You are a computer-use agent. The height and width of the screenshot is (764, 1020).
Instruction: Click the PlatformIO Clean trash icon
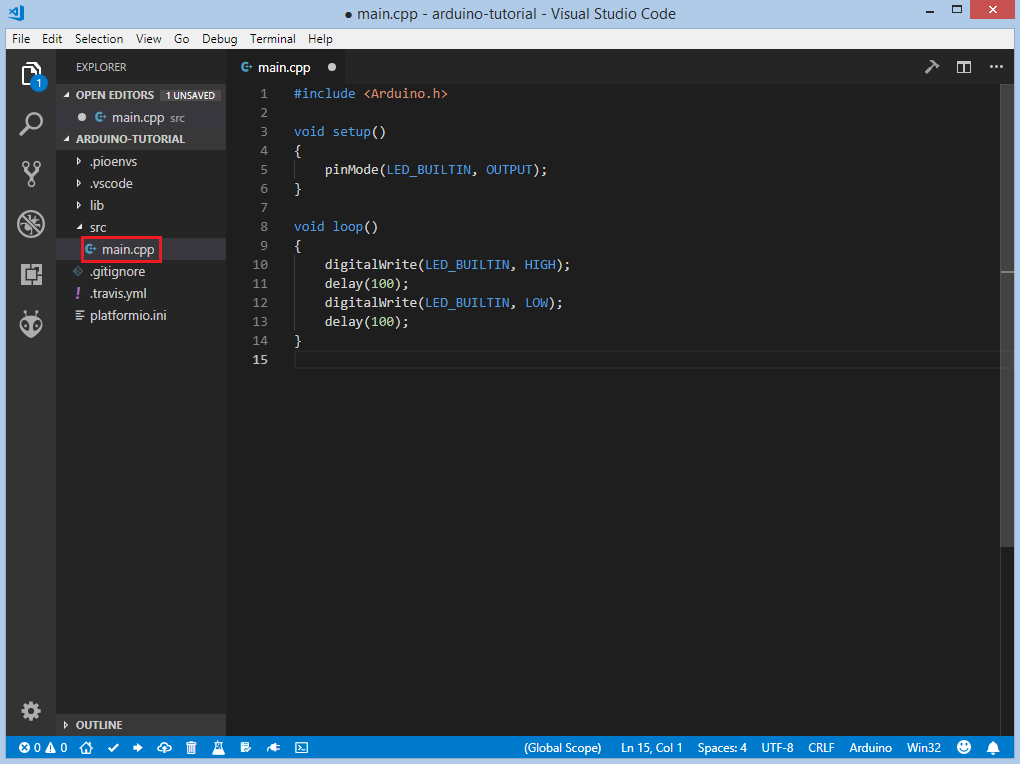tap(191, 748)
